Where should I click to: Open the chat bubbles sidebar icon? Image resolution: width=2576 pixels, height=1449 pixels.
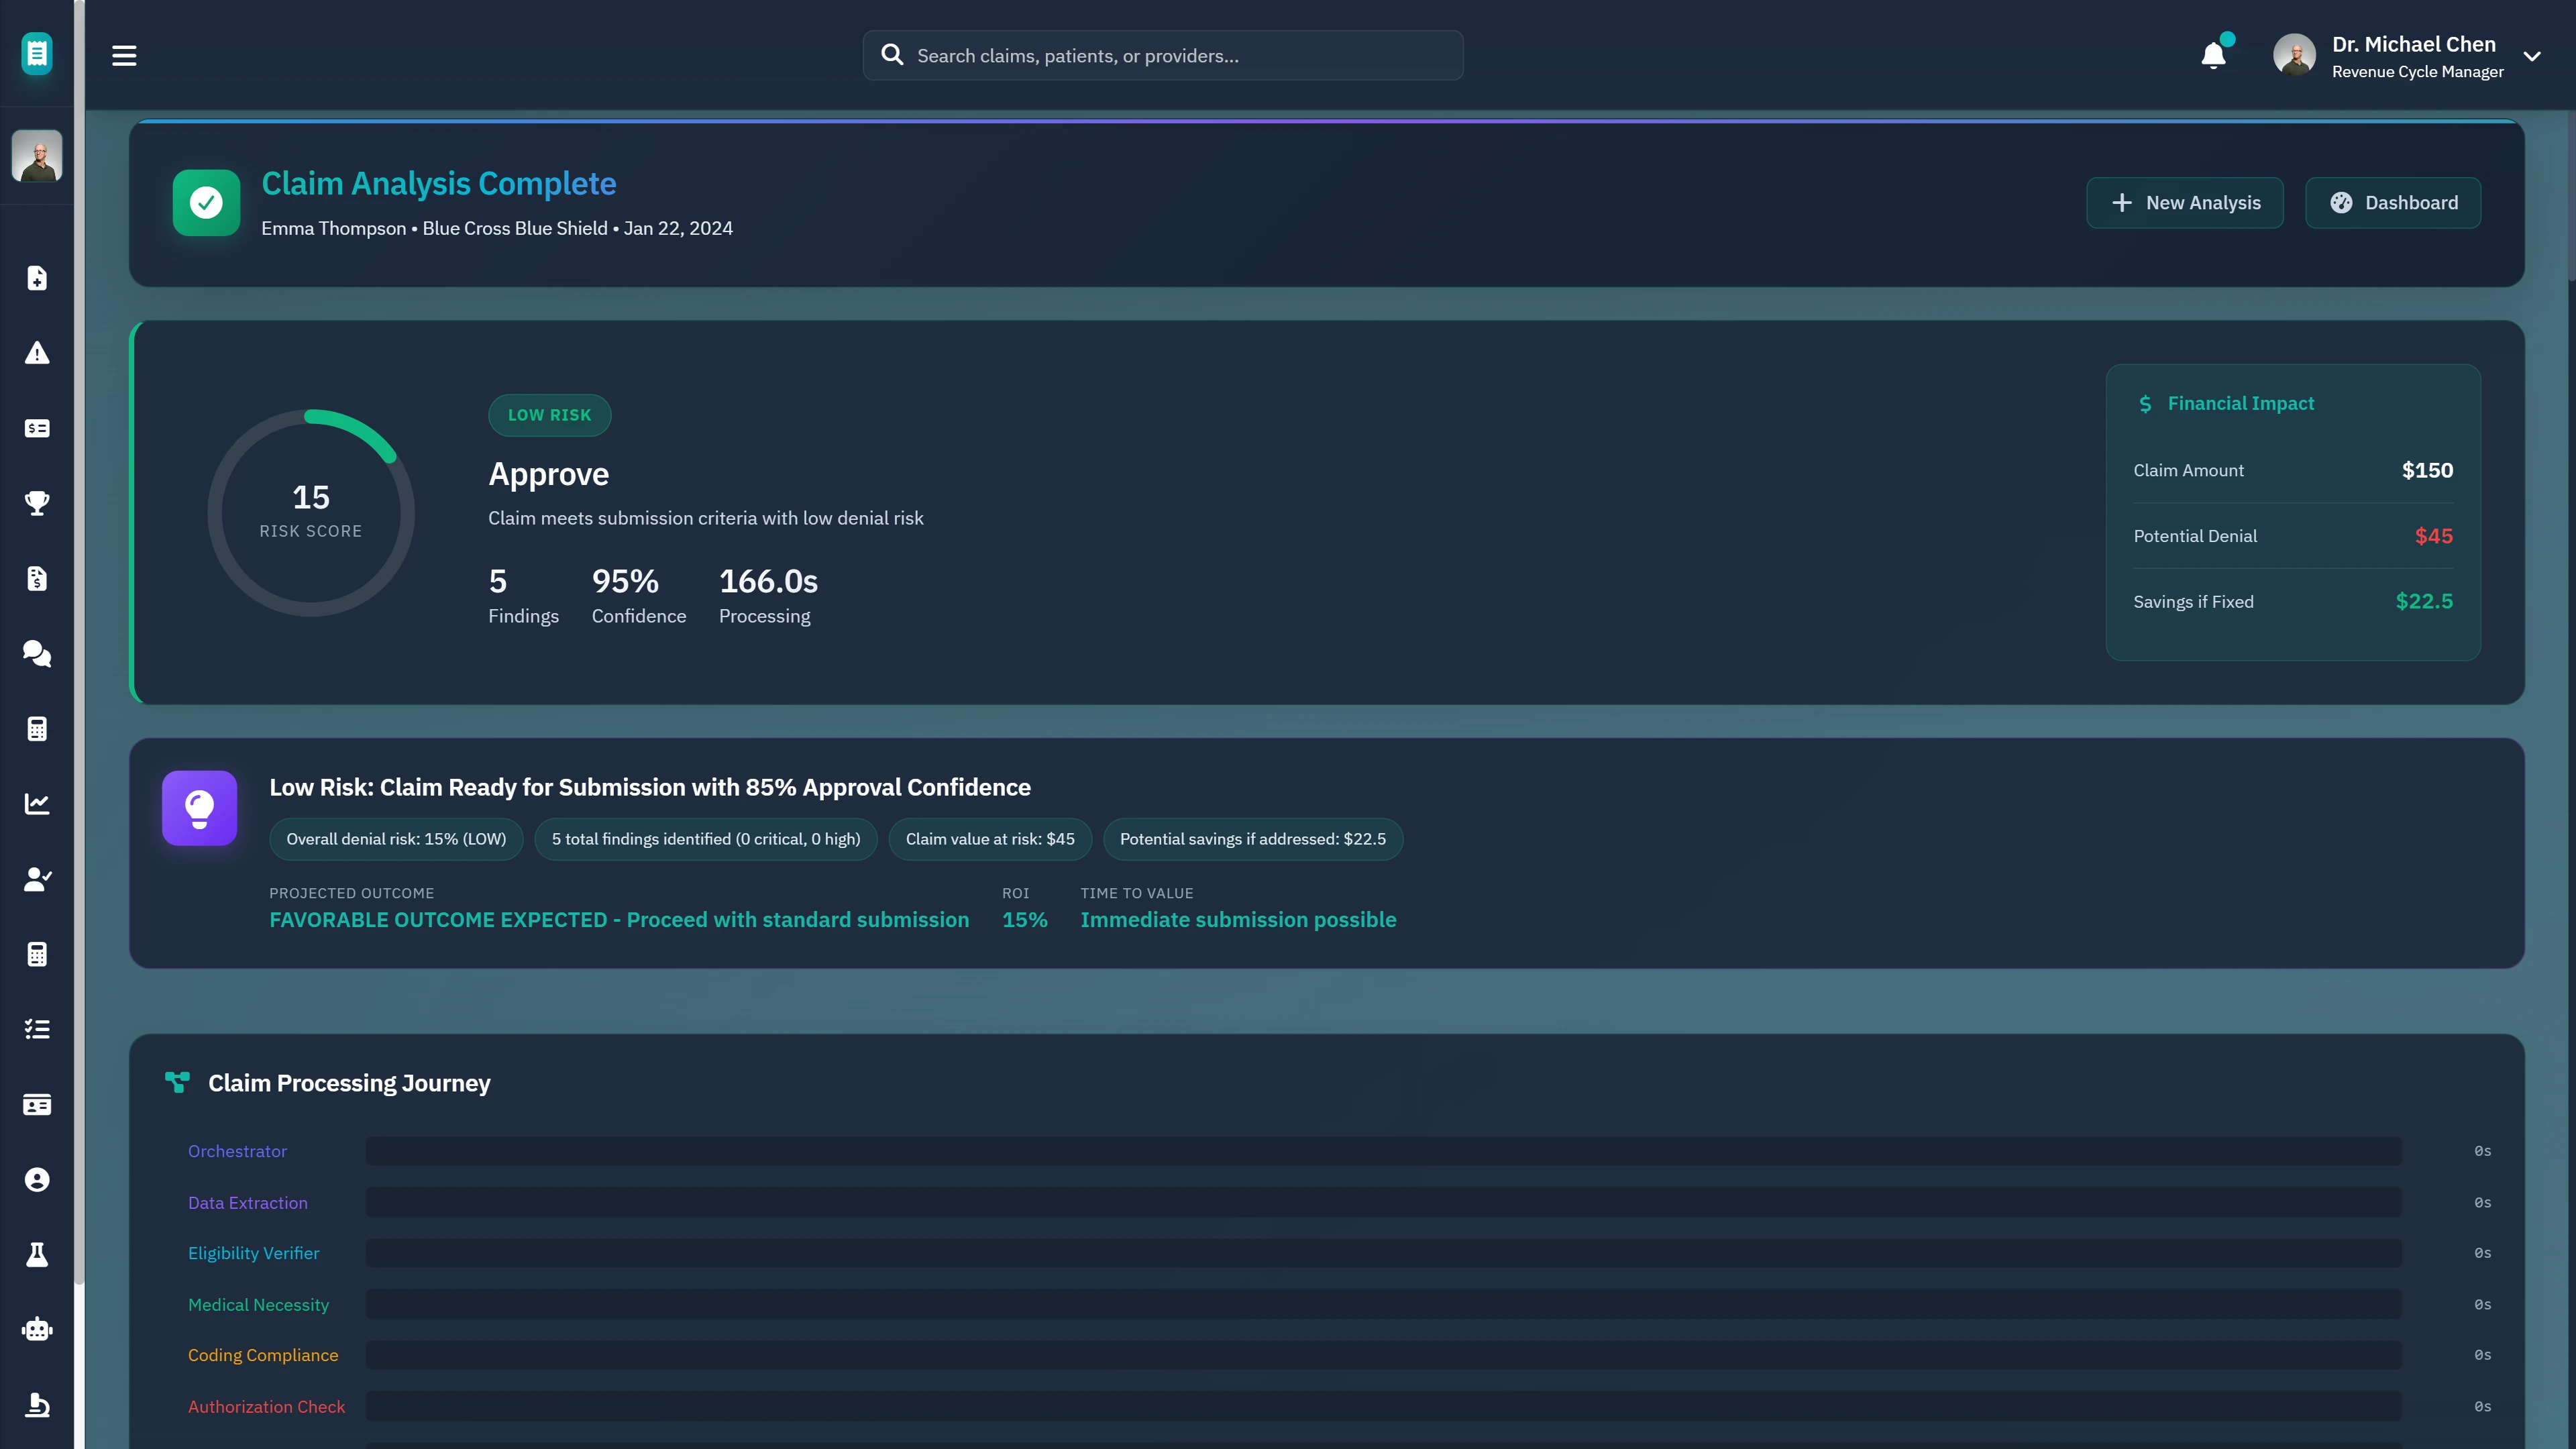tap(37, 654)
